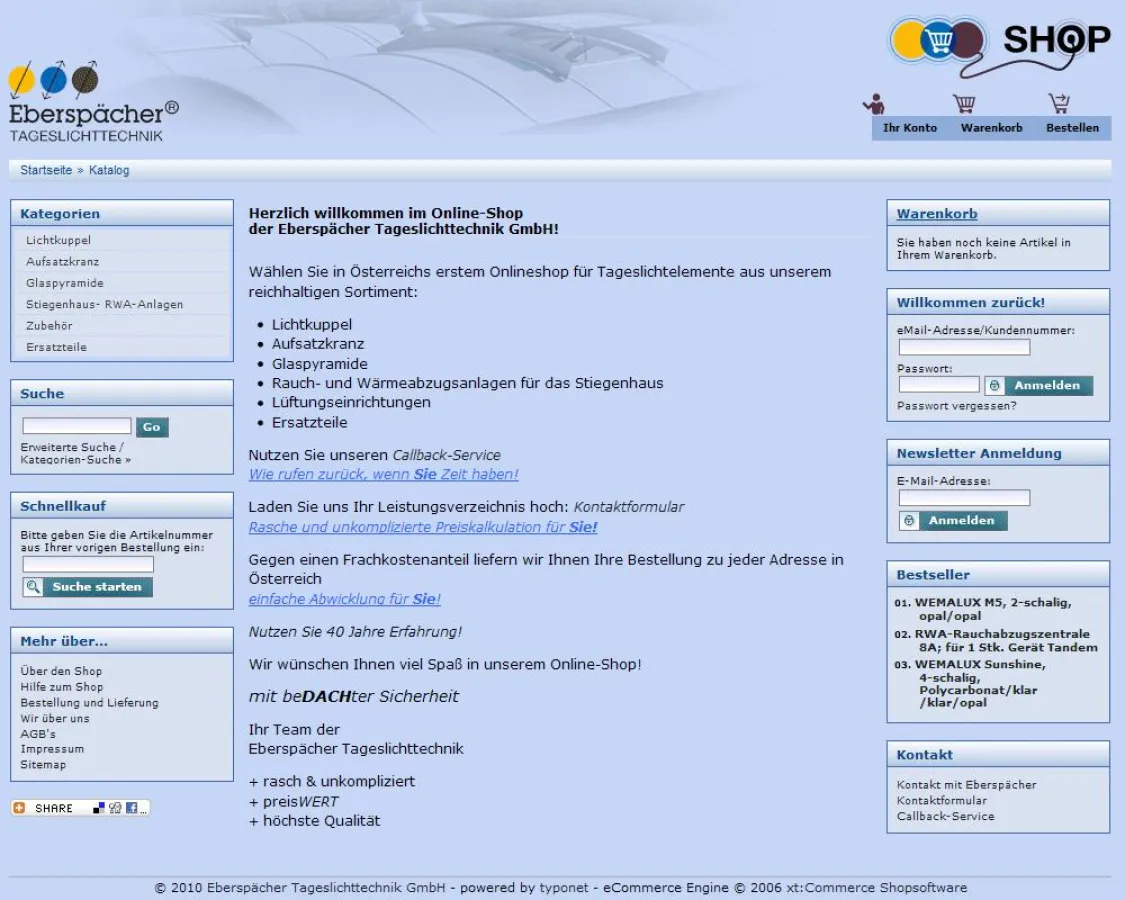View Warenkorb using the shopping cart icon
The image size is (1125, 900).
963,101
